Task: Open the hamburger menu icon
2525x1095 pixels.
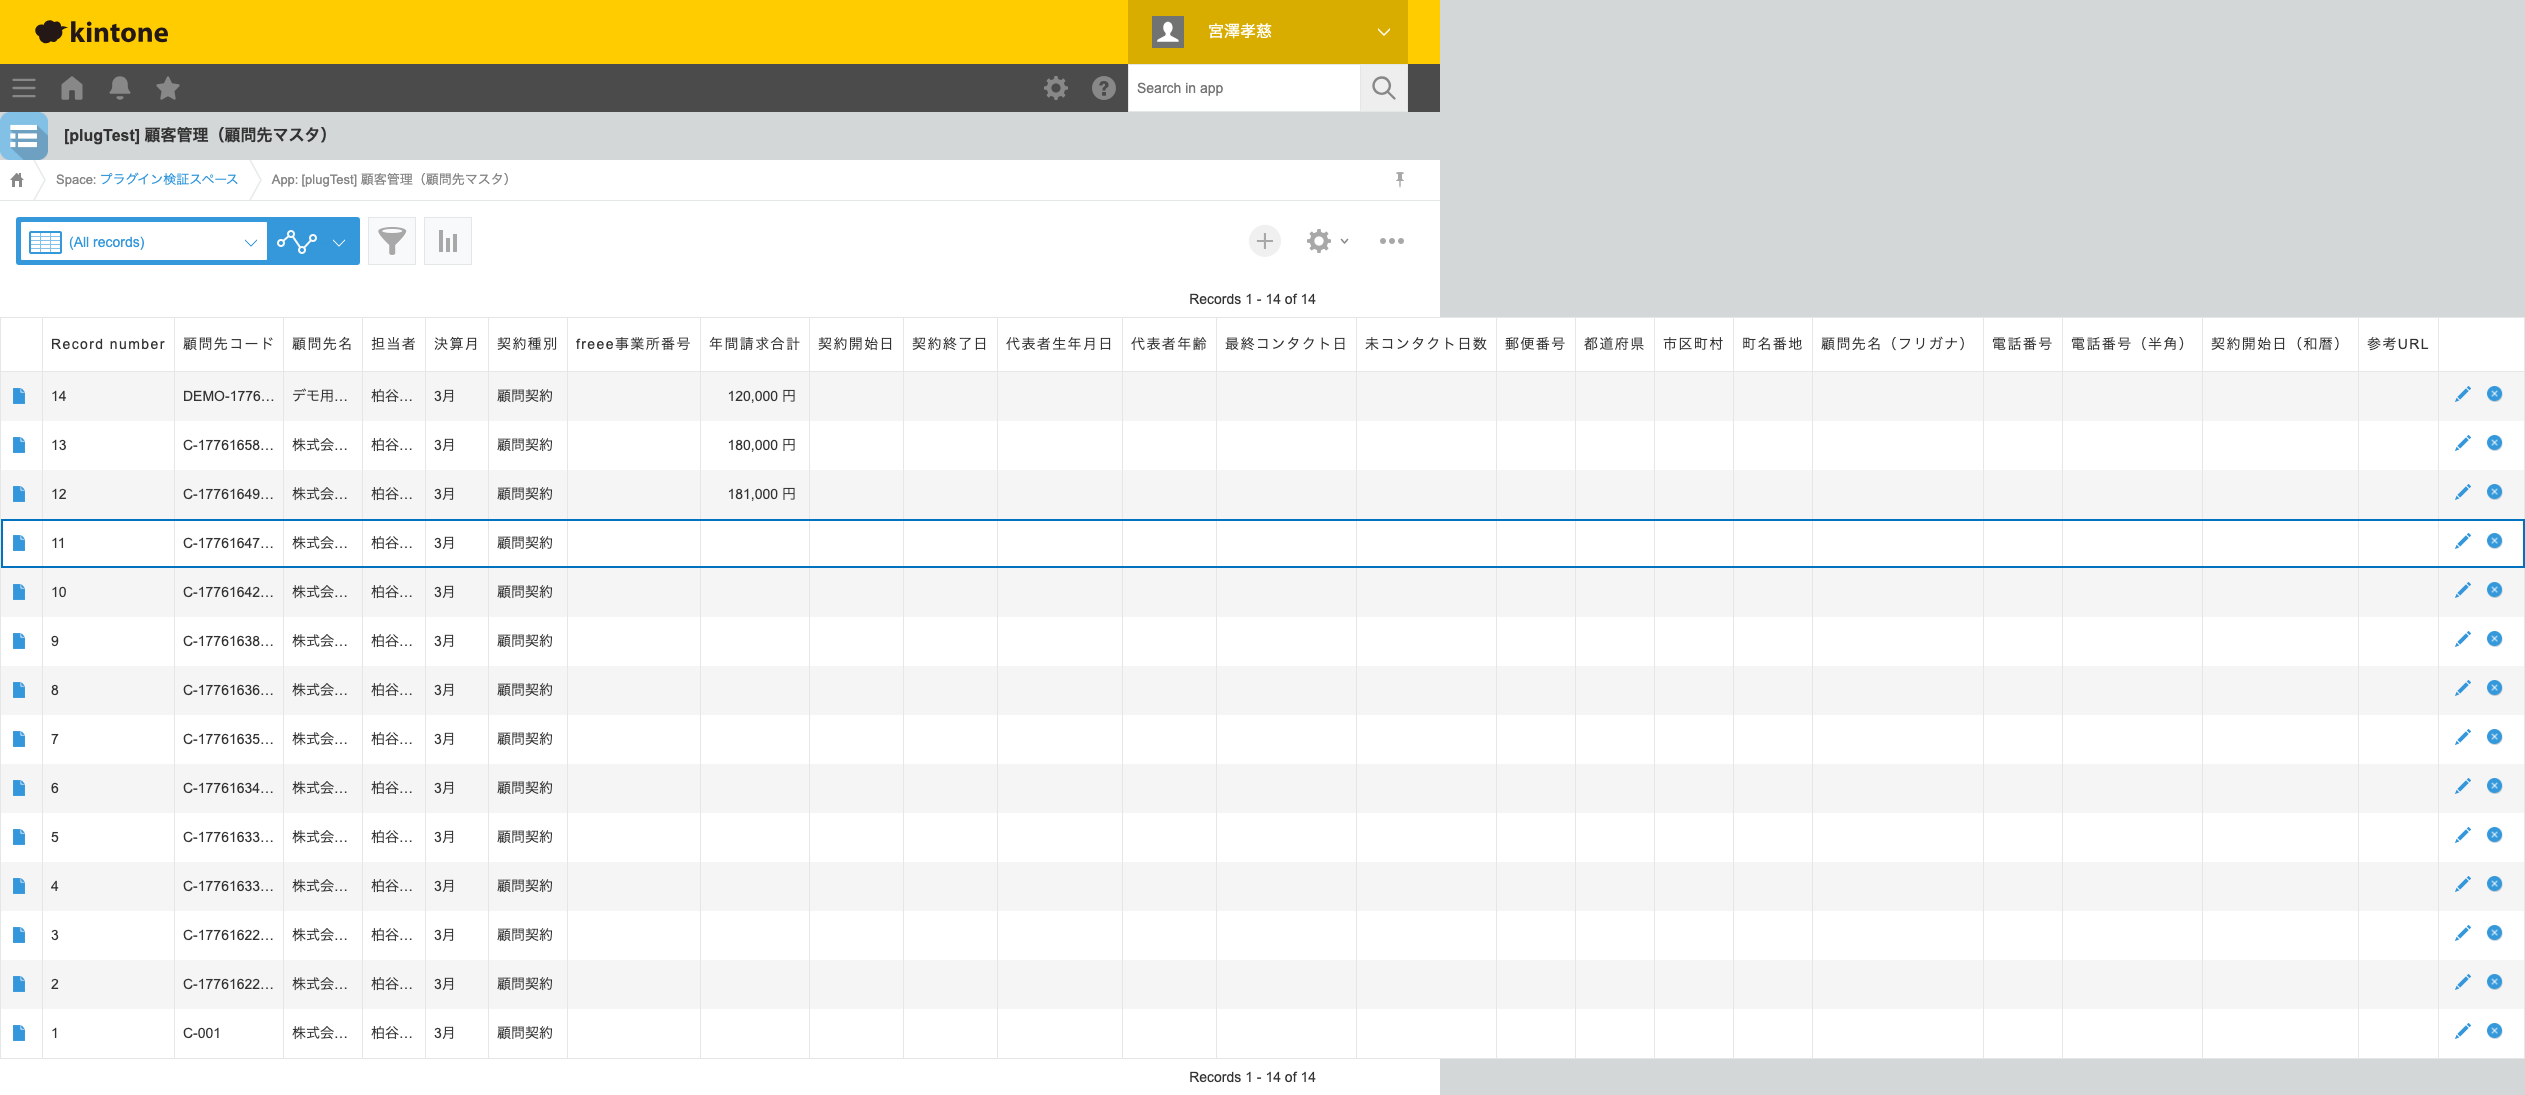Action: click(24, 88)
